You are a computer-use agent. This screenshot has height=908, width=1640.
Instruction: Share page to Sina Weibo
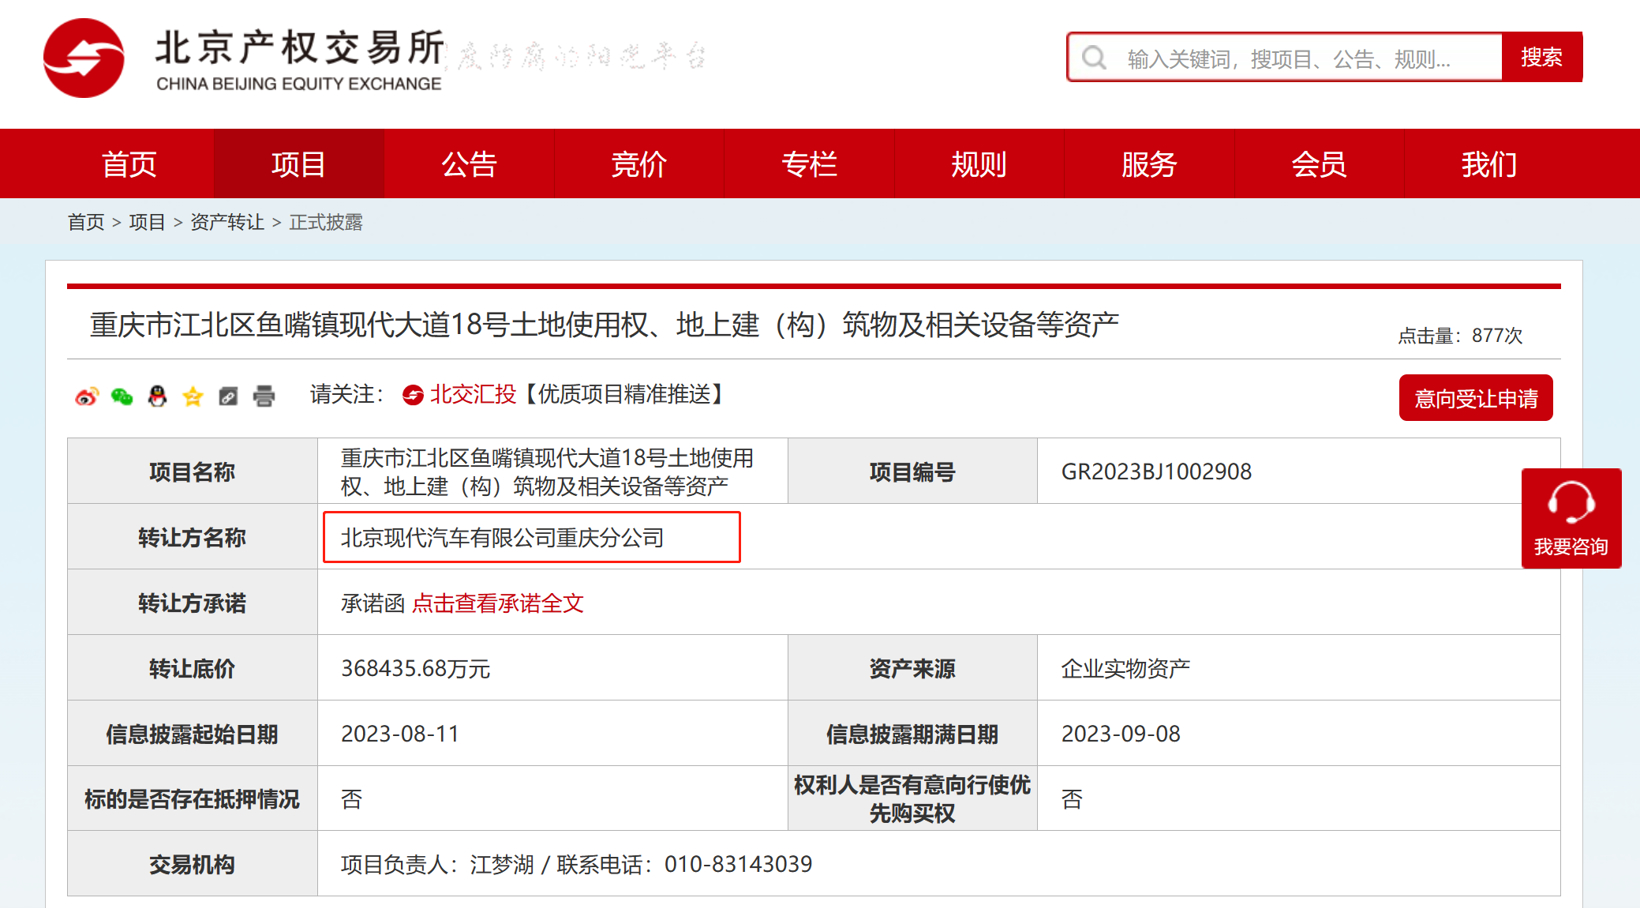[x=87, y=397]
